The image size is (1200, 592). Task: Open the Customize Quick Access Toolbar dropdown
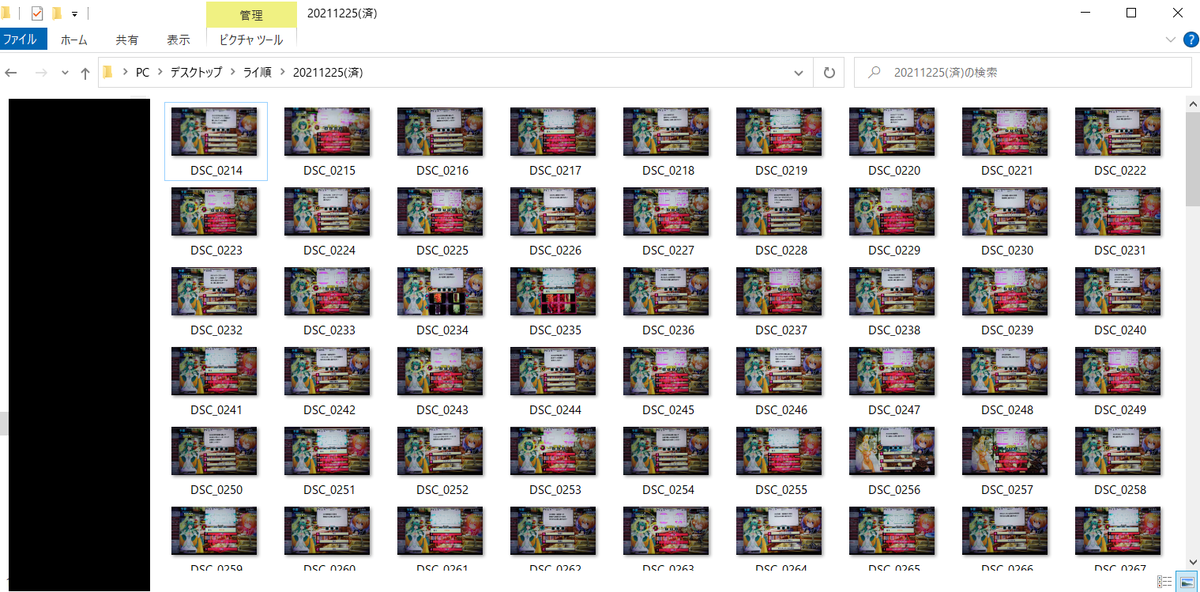tap(75, 14)
